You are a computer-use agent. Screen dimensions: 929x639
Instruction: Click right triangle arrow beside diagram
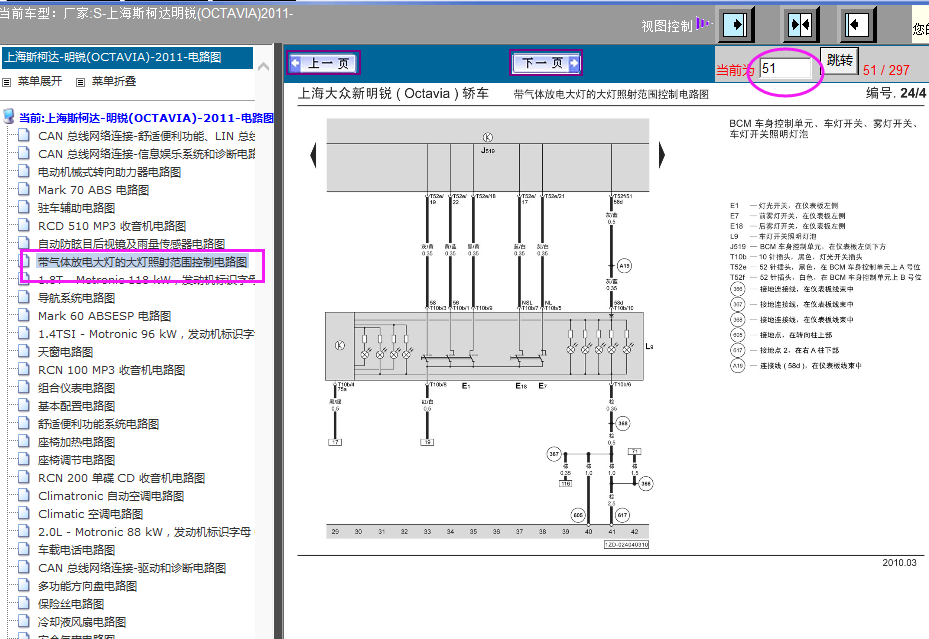662,156
